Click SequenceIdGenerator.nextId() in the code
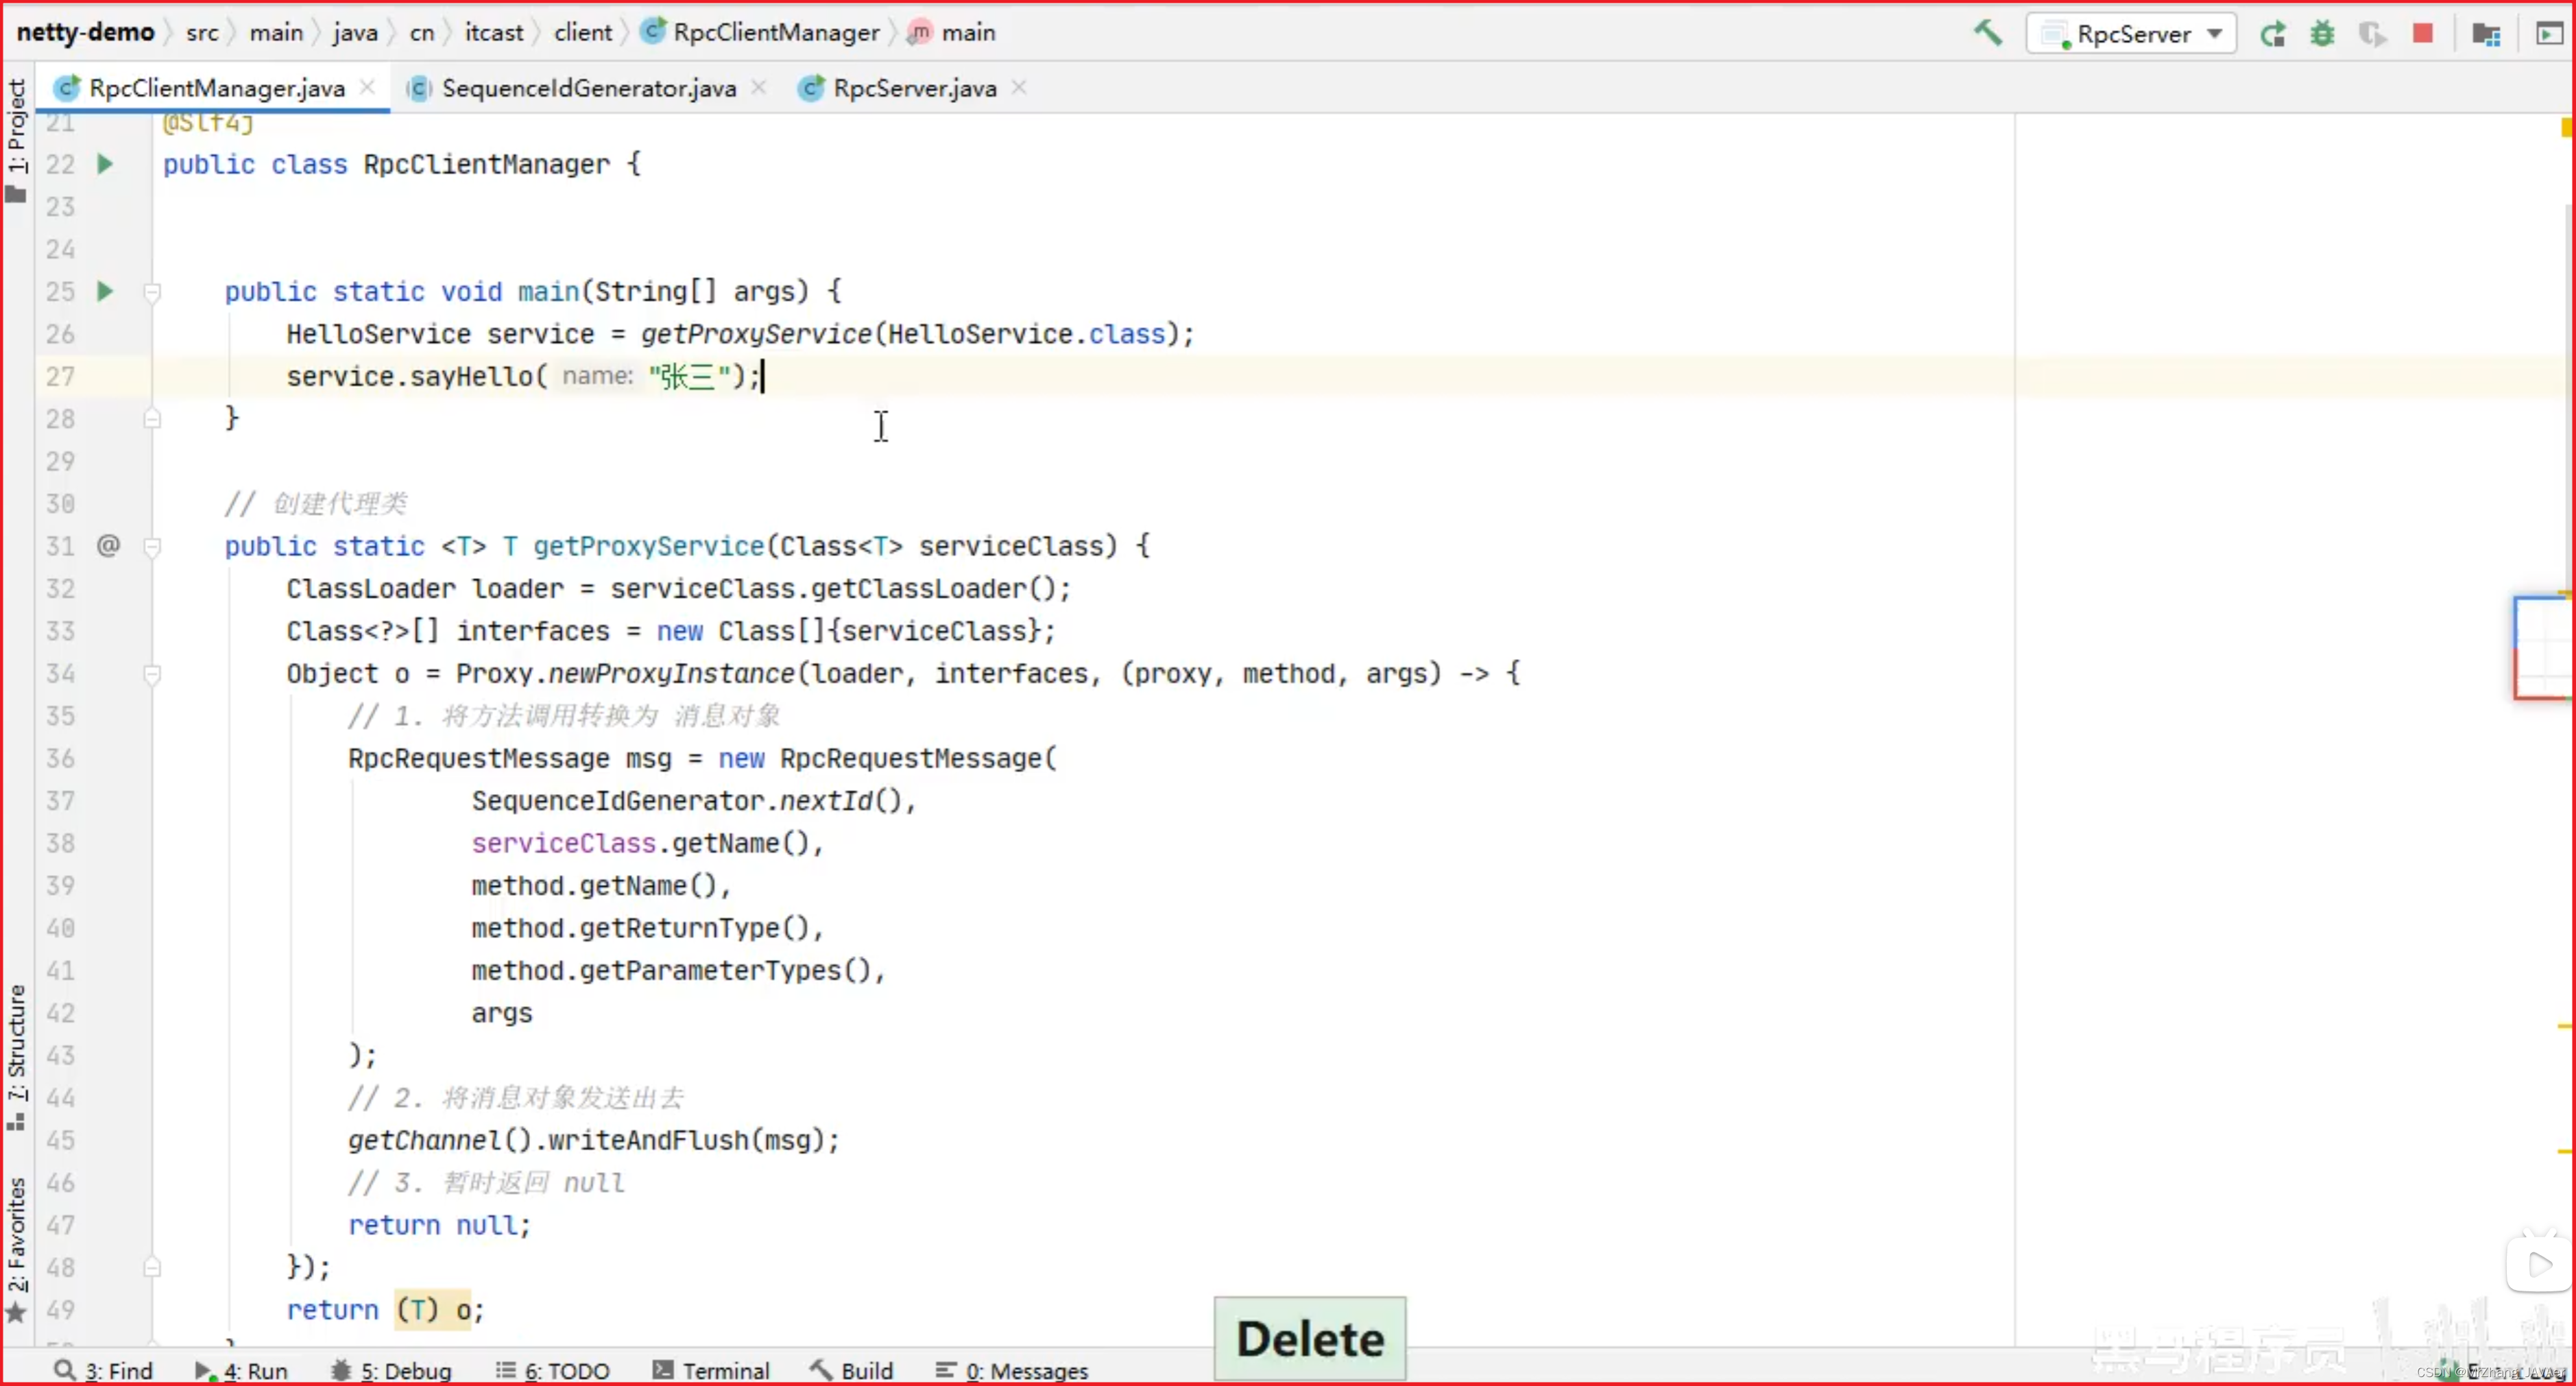Viewport: 2576px width, 1386px height. (687, 801)
